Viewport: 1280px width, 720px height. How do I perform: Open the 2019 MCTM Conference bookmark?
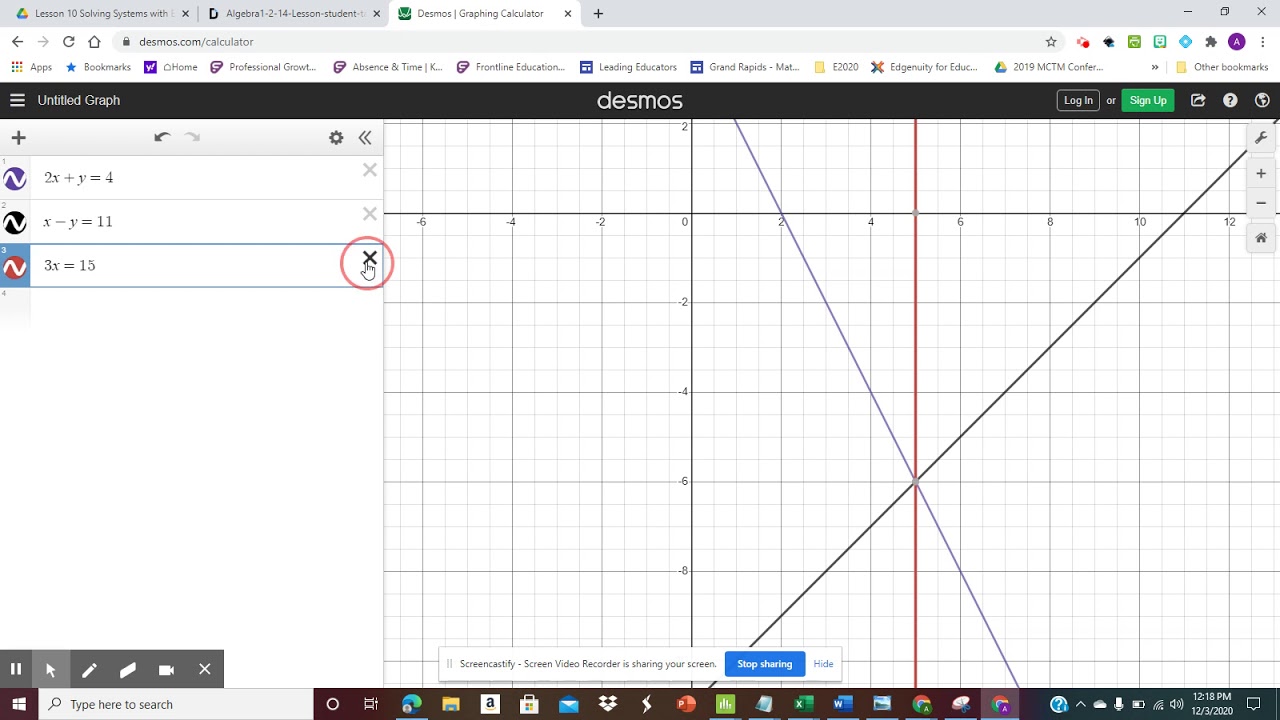point(1049,67)
